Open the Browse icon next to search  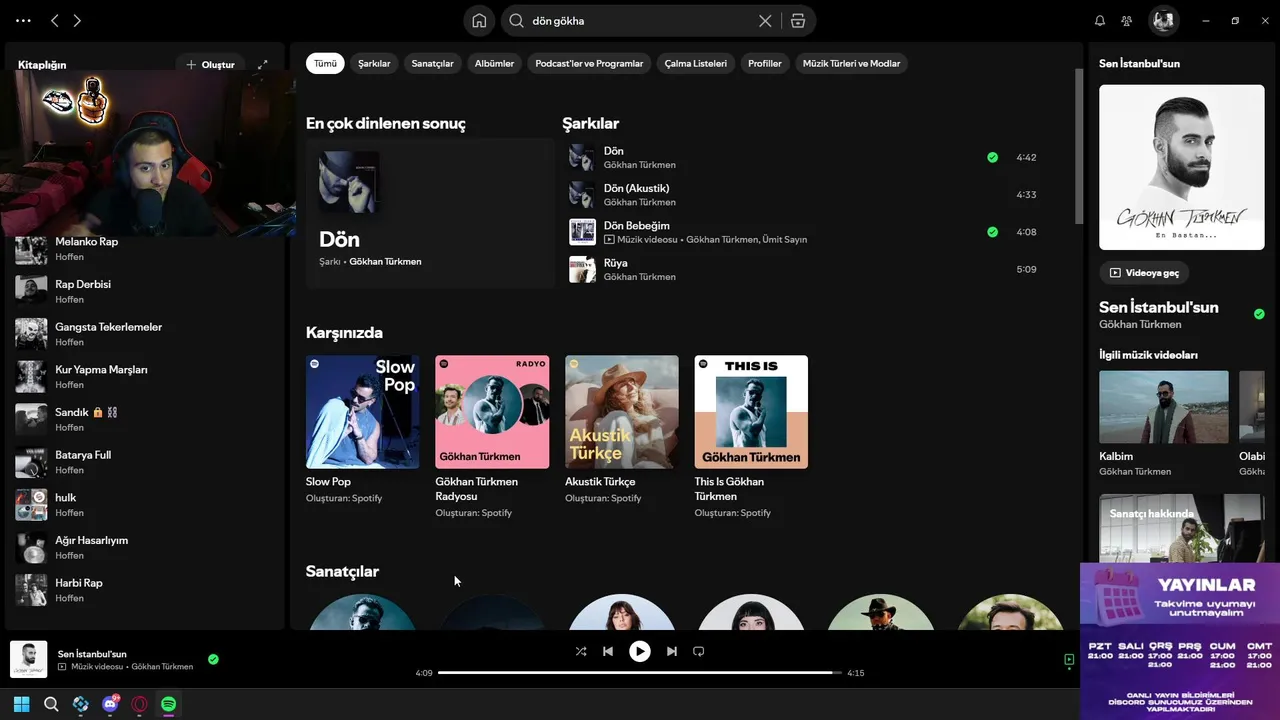(797, 20)
